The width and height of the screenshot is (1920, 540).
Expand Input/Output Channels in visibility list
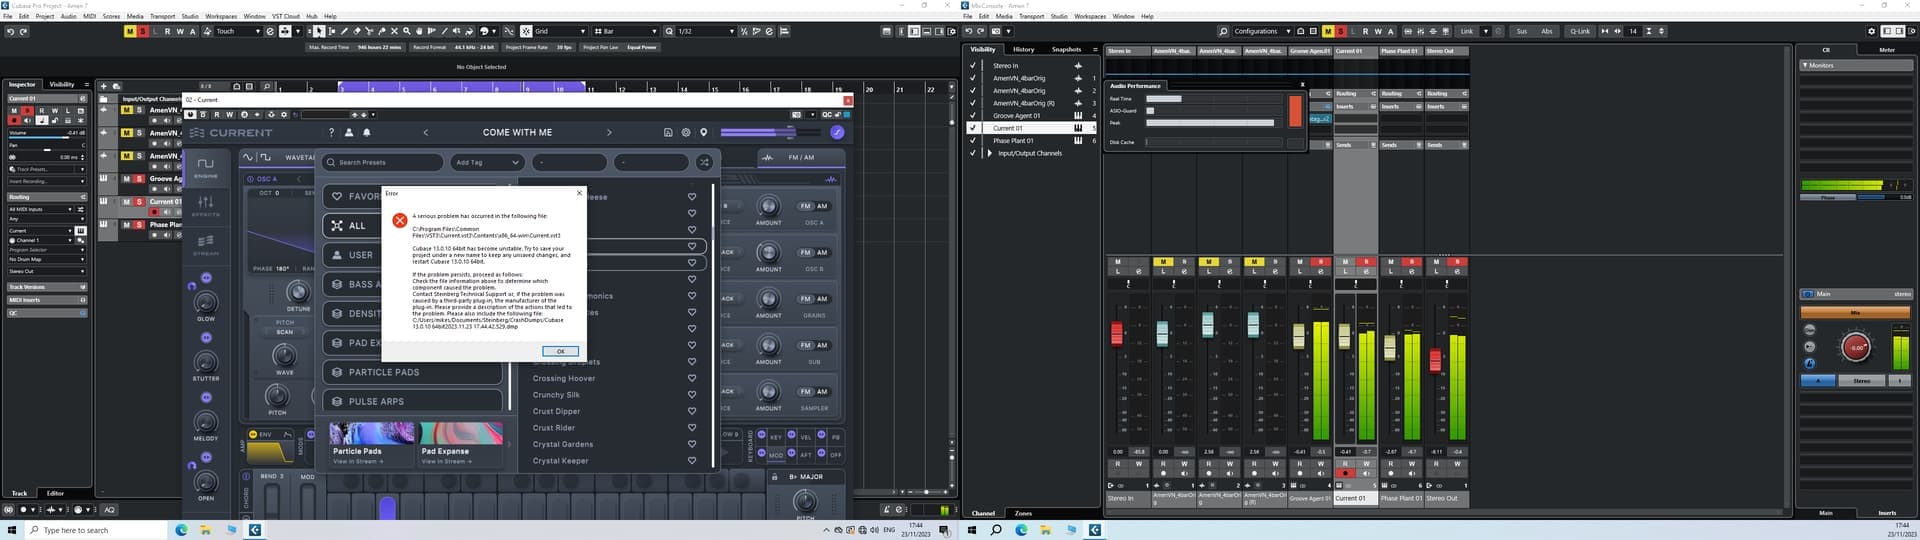990,153
